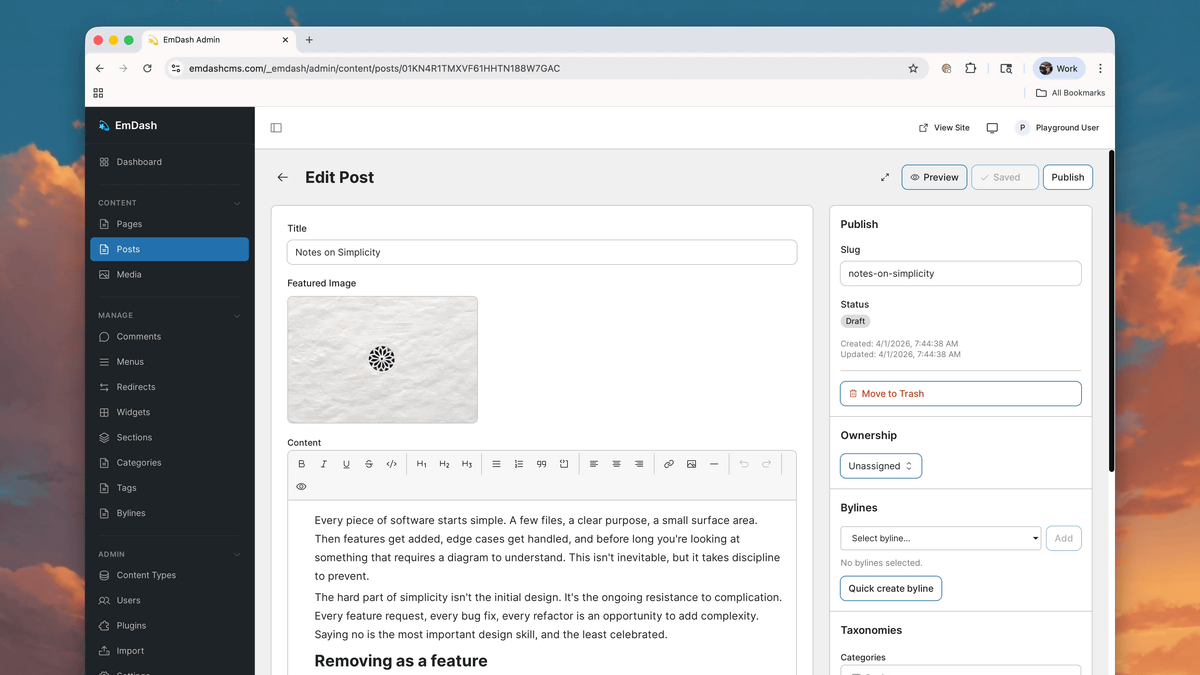Set Heading 3 with H3 icon
The width and height of the screenshot is (1200, 675).
point(467,464)
